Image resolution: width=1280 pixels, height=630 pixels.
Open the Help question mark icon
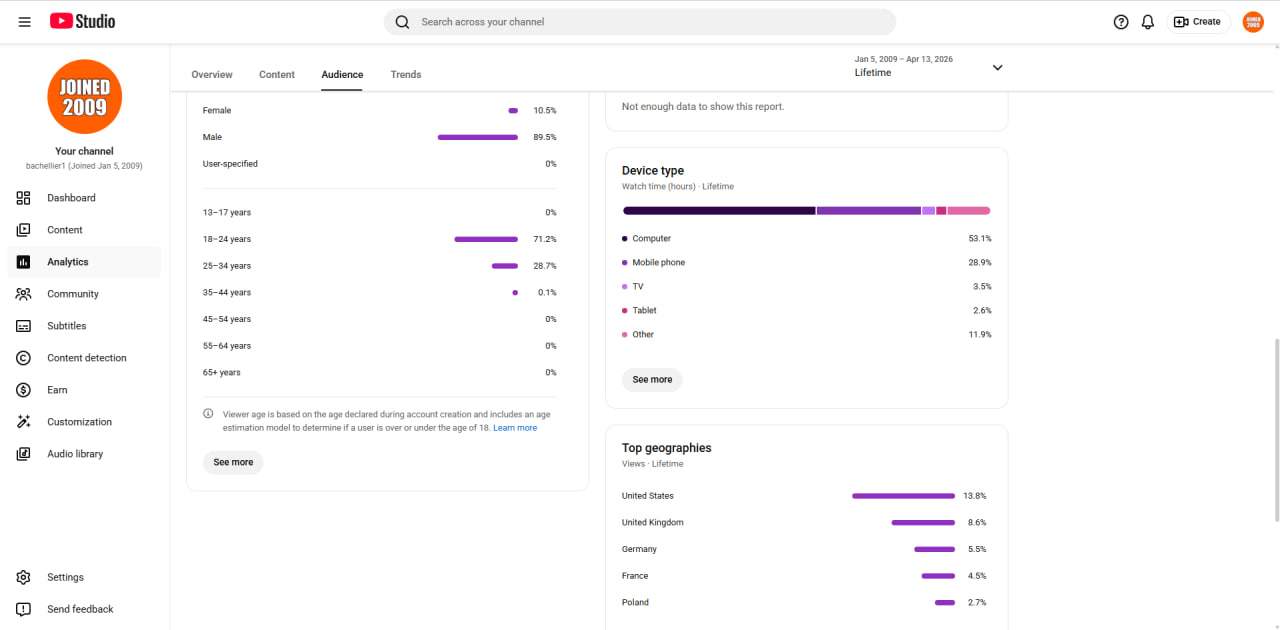(1121, 22)
